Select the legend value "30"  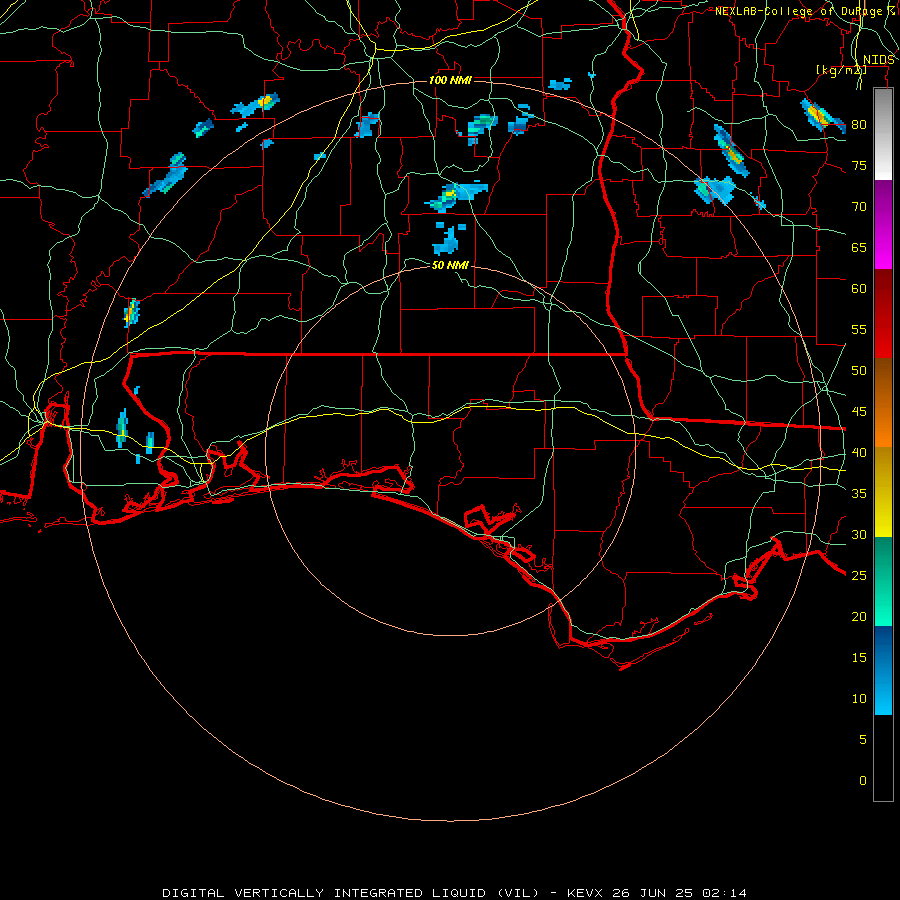pos(859,534)
